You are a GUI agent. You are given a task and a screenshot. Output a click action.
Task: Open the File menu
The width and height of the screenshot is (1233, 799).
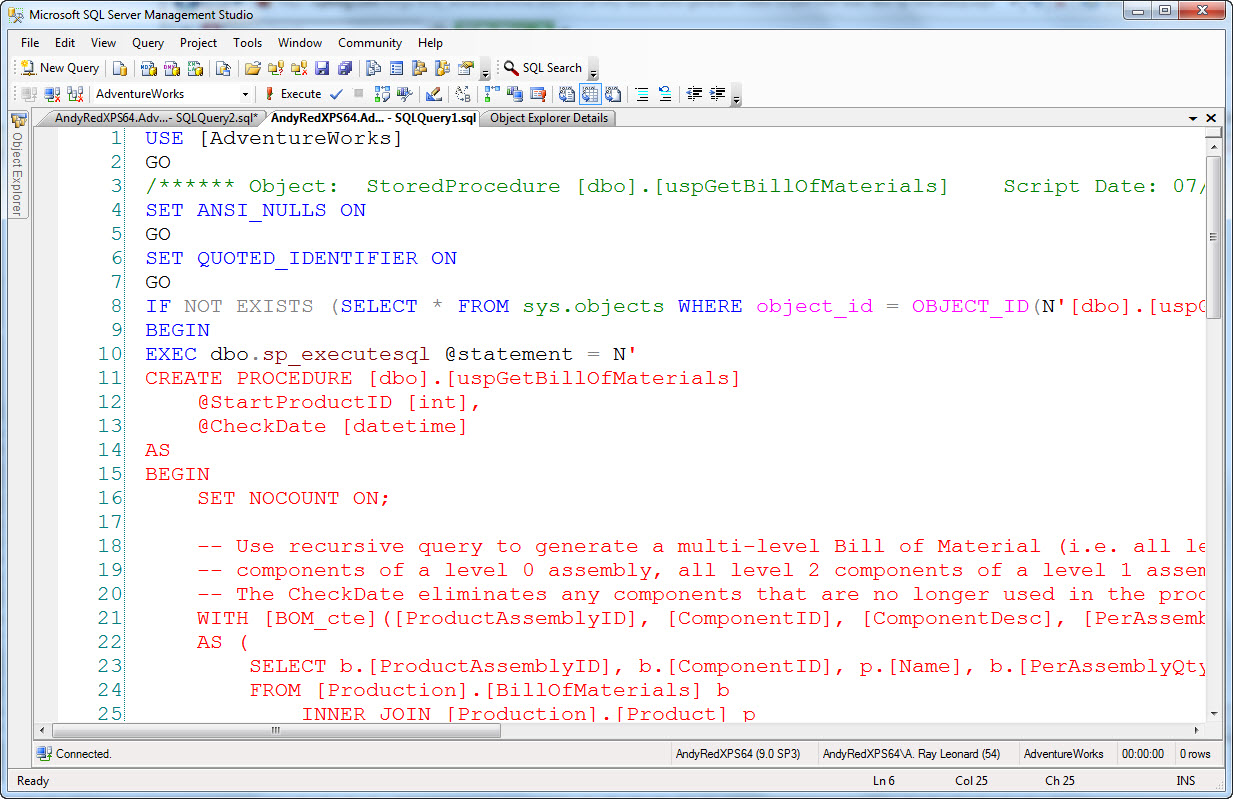(30, 43)
